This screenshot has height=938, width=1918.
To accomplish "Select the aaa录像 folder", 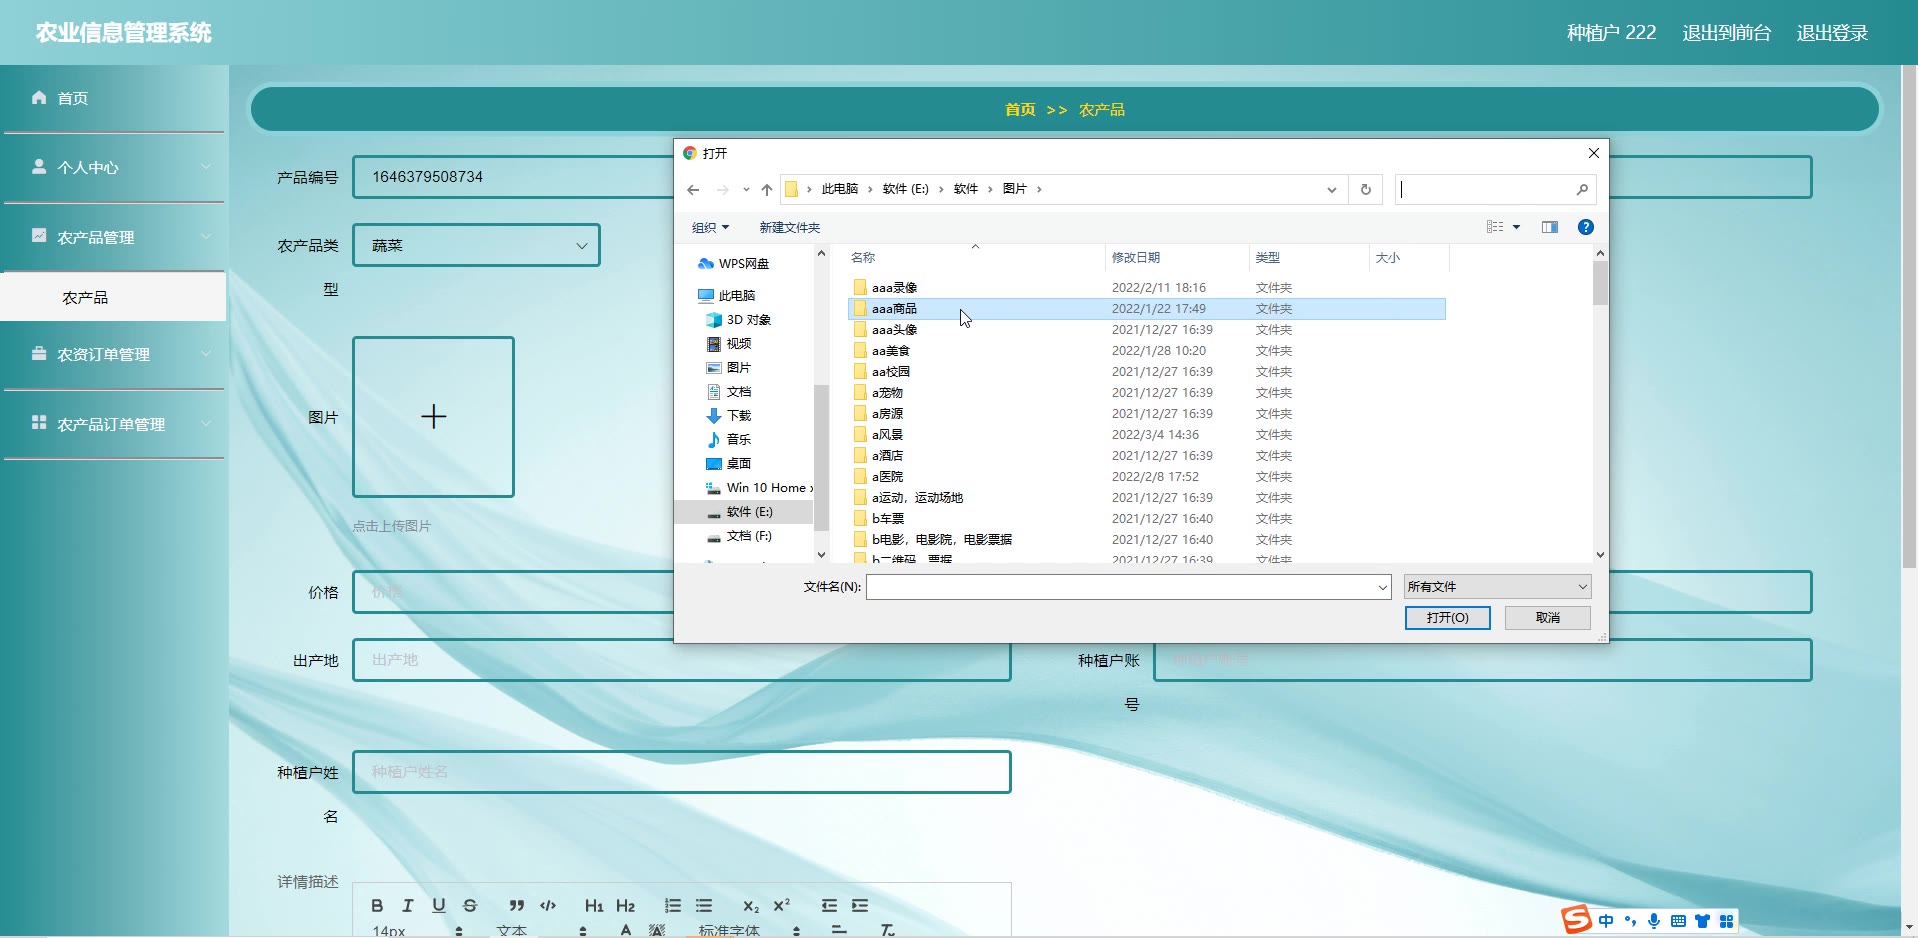I will [894, 288].
